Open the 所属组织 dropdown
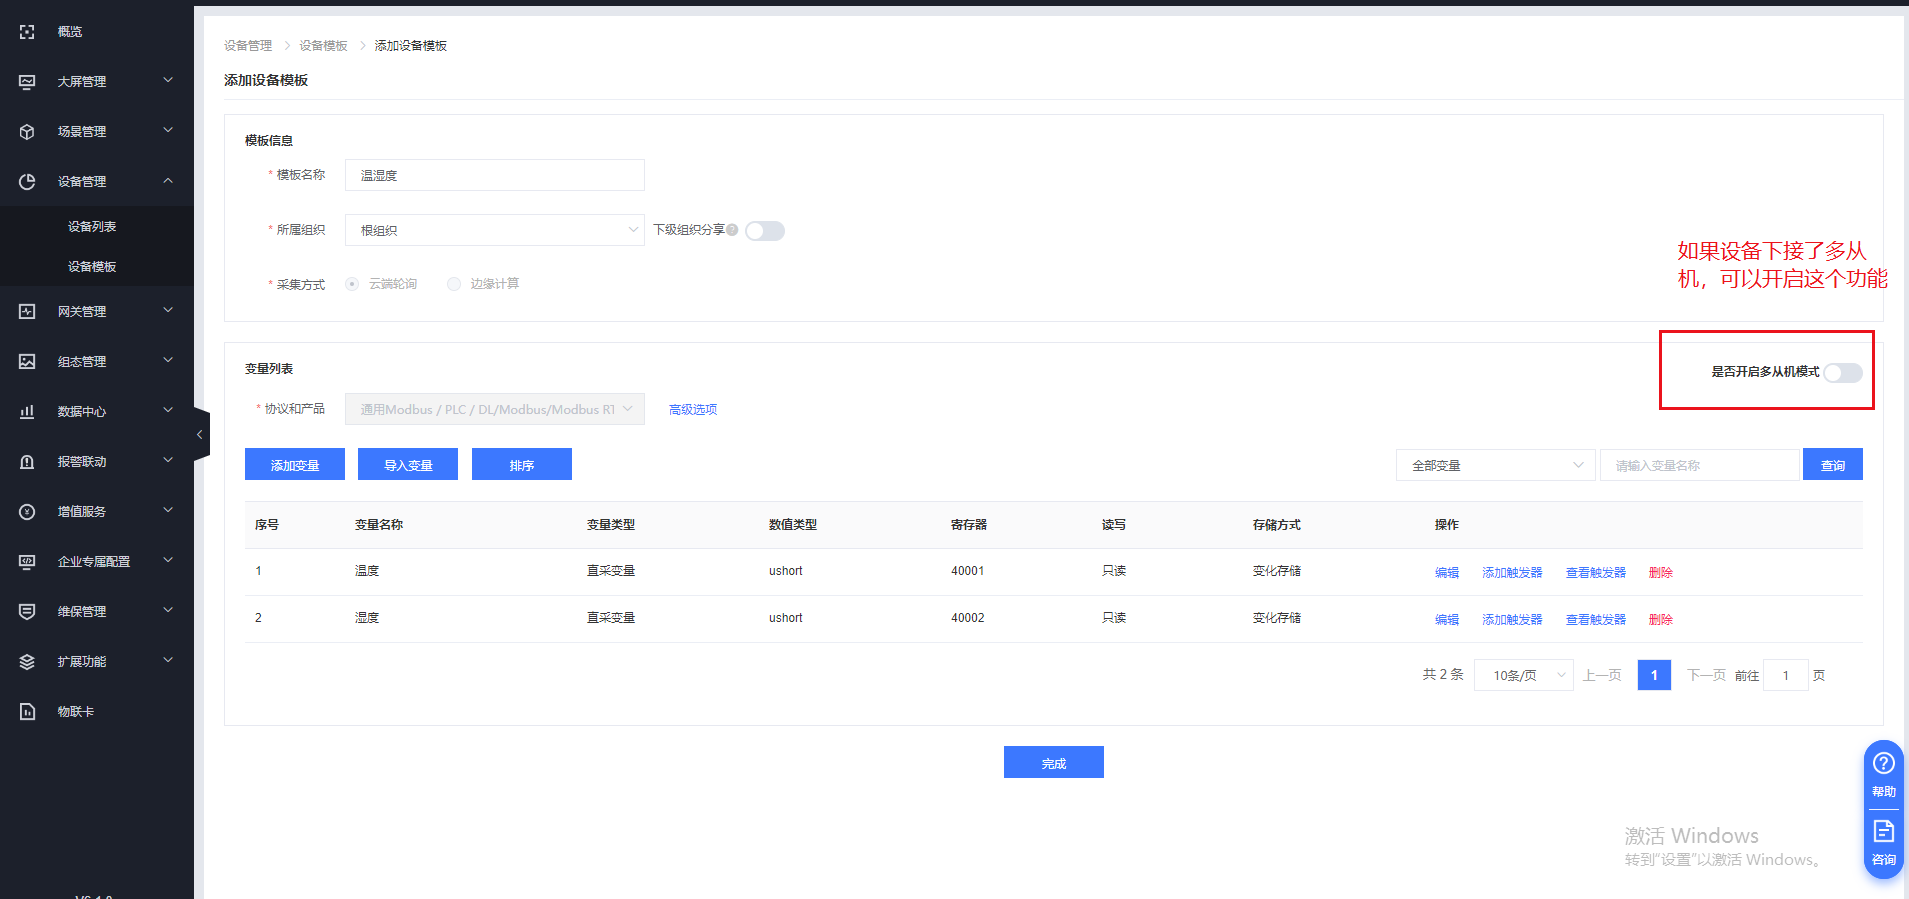This screenshot has height=899, width=1909. pos(494,230)
